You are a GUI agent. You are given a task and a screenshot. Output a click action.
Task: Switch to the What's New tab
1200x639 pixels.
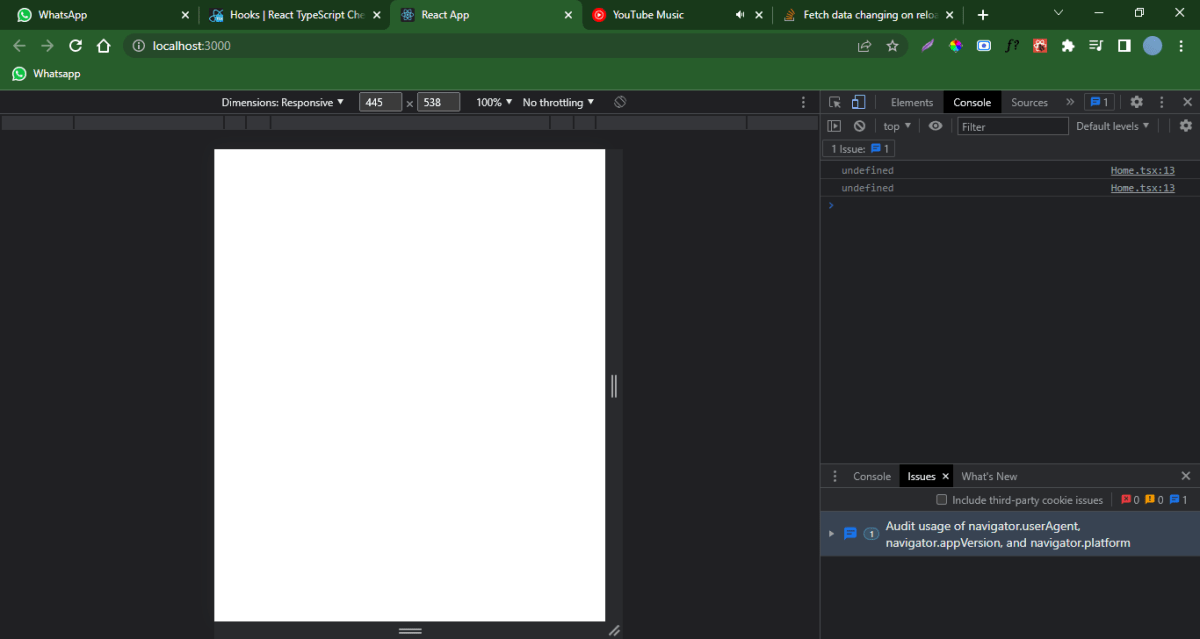tap(989, 475)
